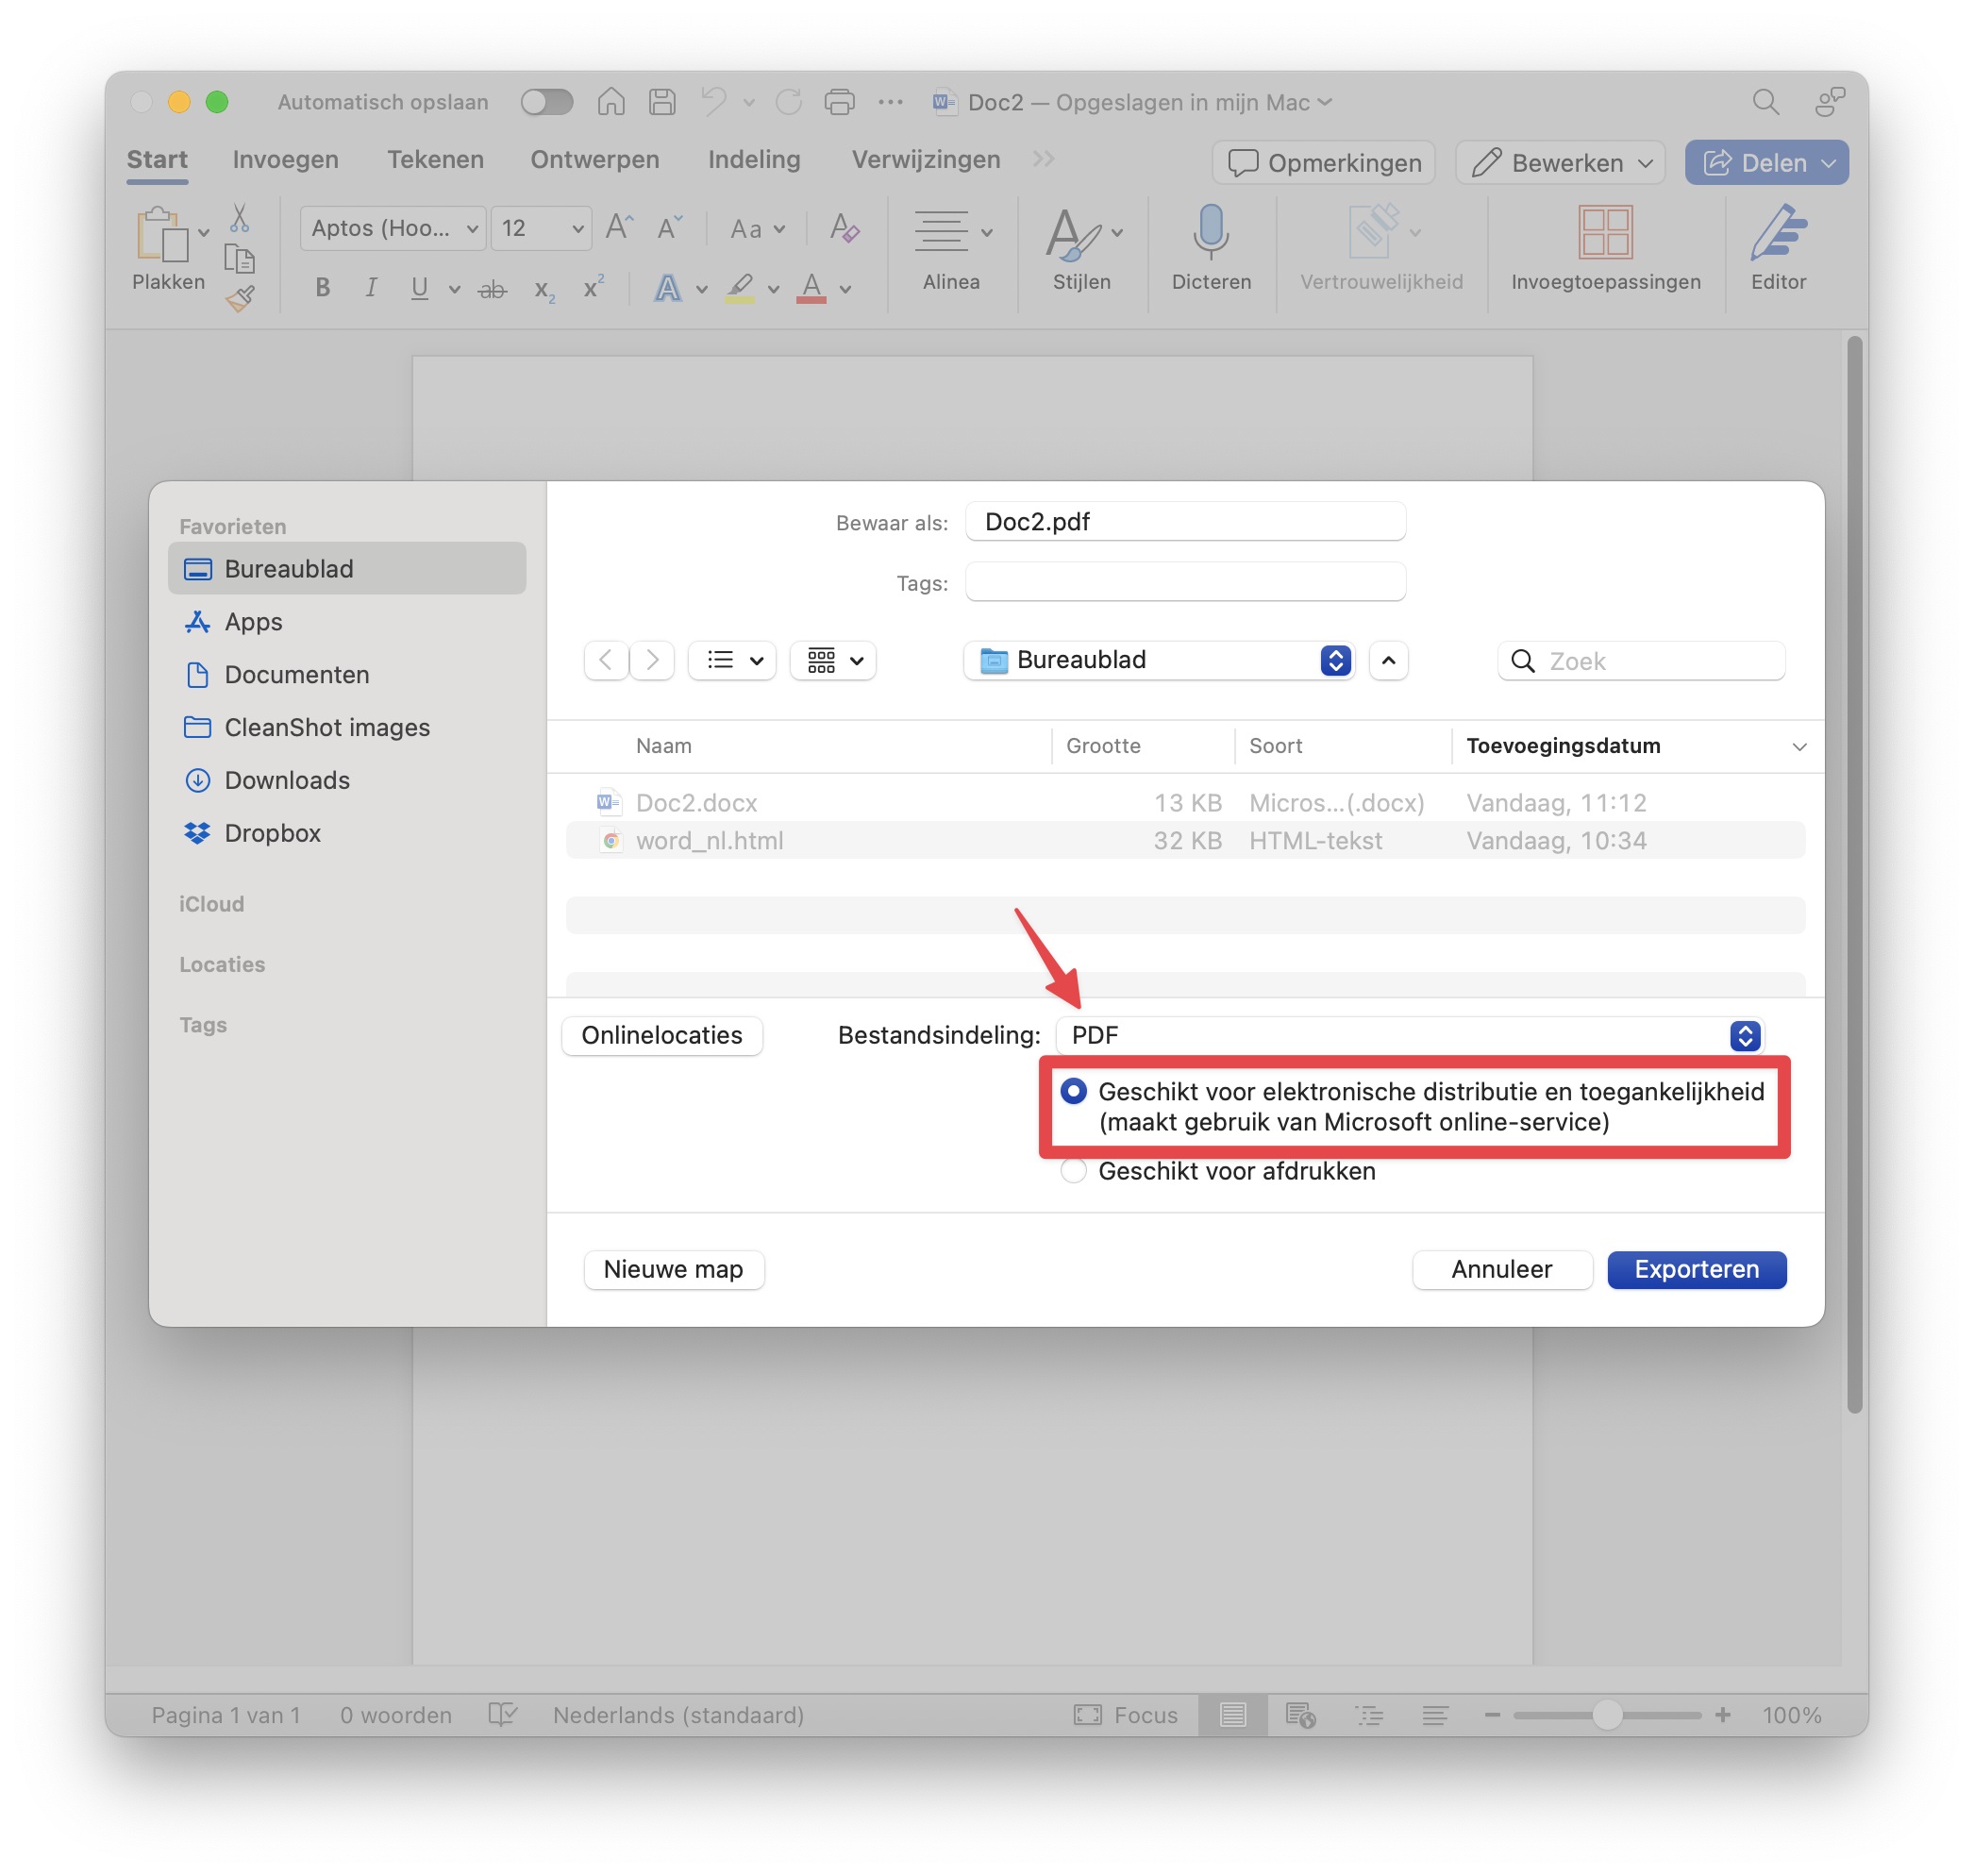This screenshot has width=1974, height=1876.
Task: Open the more options ellipsis in title bar
Action: pos(890,102)
